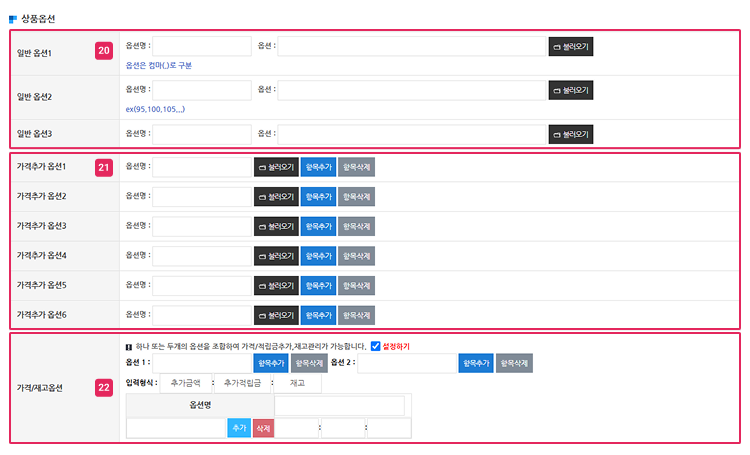This screenshot has height=455, width=750.
Task: Focus 옵션명 field of 가격추가 옵션5
Action: (x=202, y=286)
